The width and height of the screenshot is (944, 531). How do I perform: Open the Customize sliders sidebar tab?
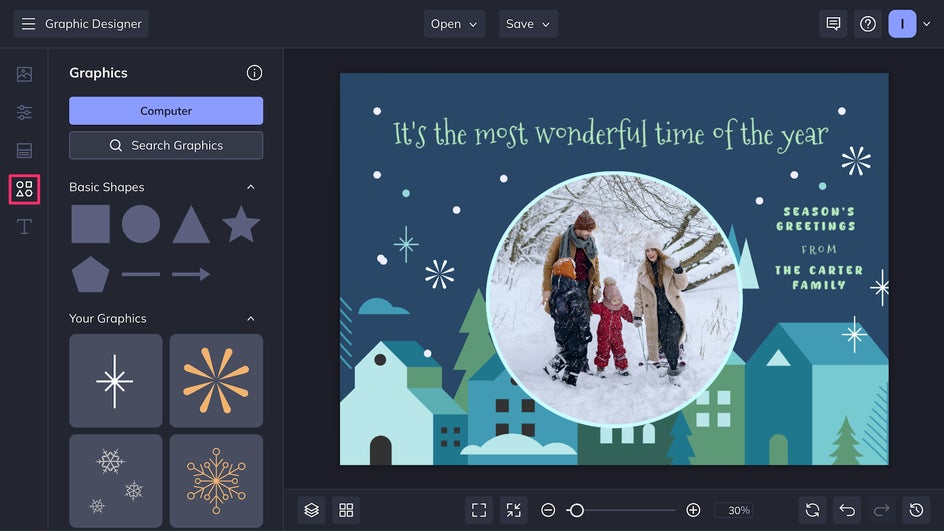tap(24, 112)
